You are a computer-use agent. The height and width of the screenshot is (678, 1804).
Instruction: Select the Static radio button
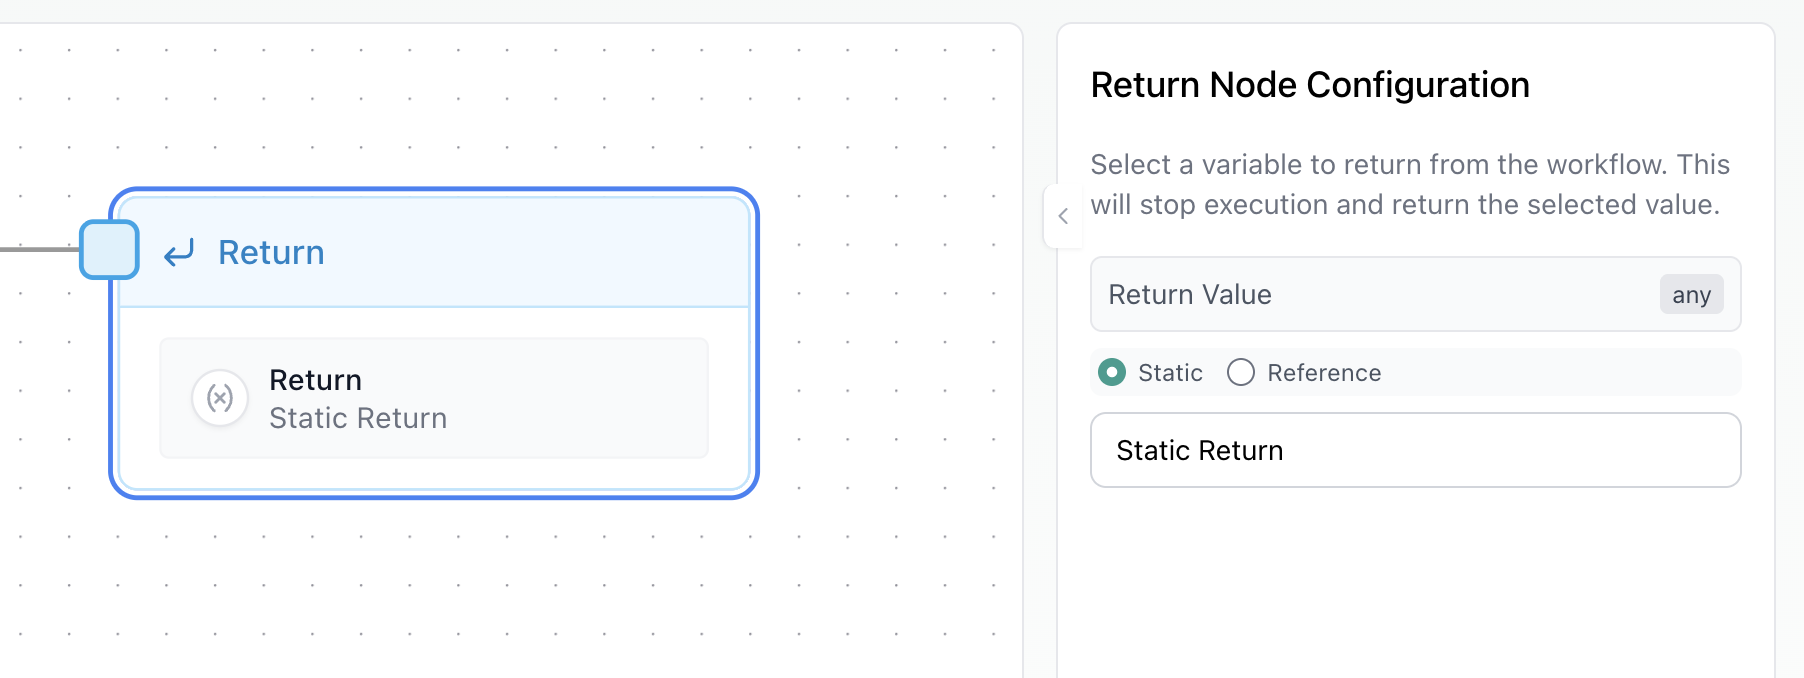[1111, 372]
